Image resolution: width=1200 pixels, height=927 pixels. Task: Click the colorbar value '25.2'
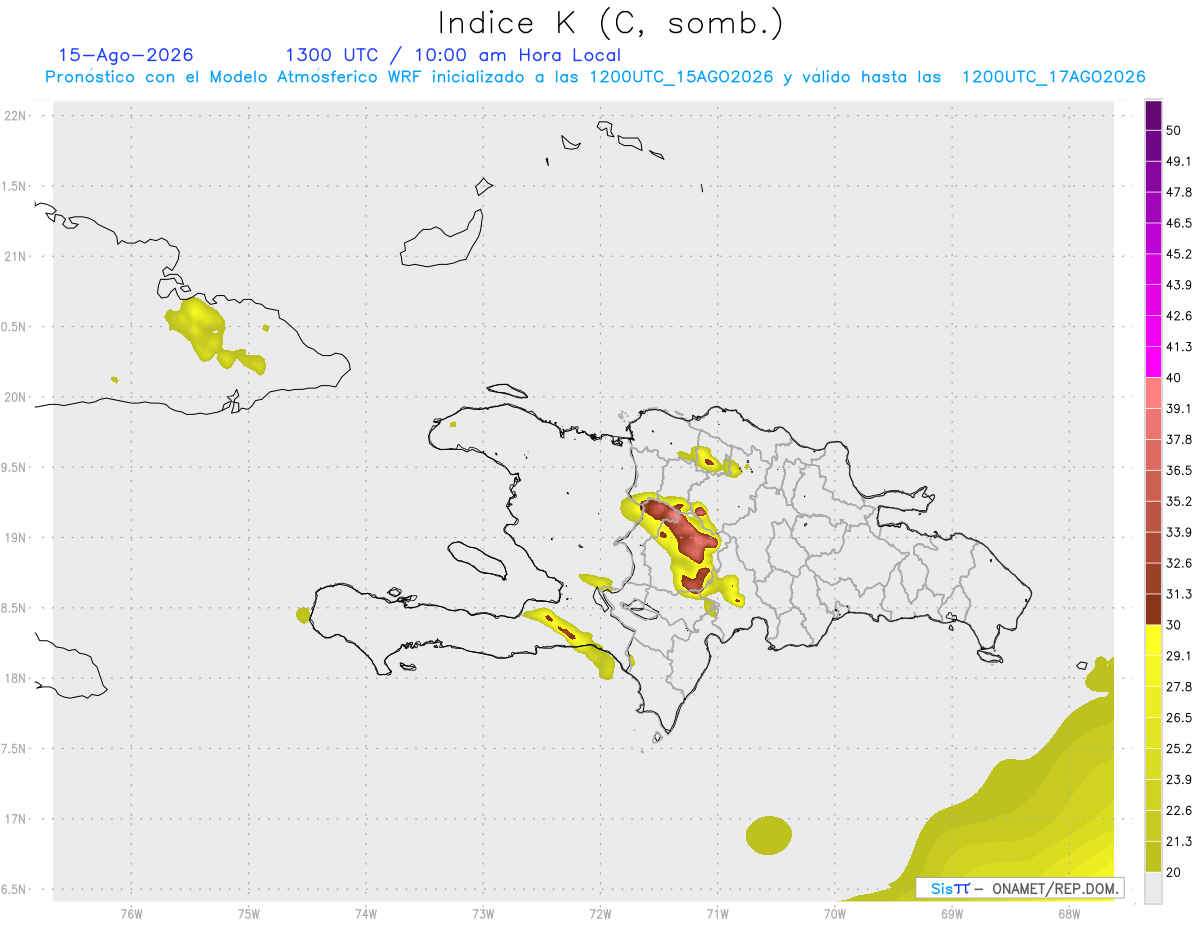tap(1178, 749)
